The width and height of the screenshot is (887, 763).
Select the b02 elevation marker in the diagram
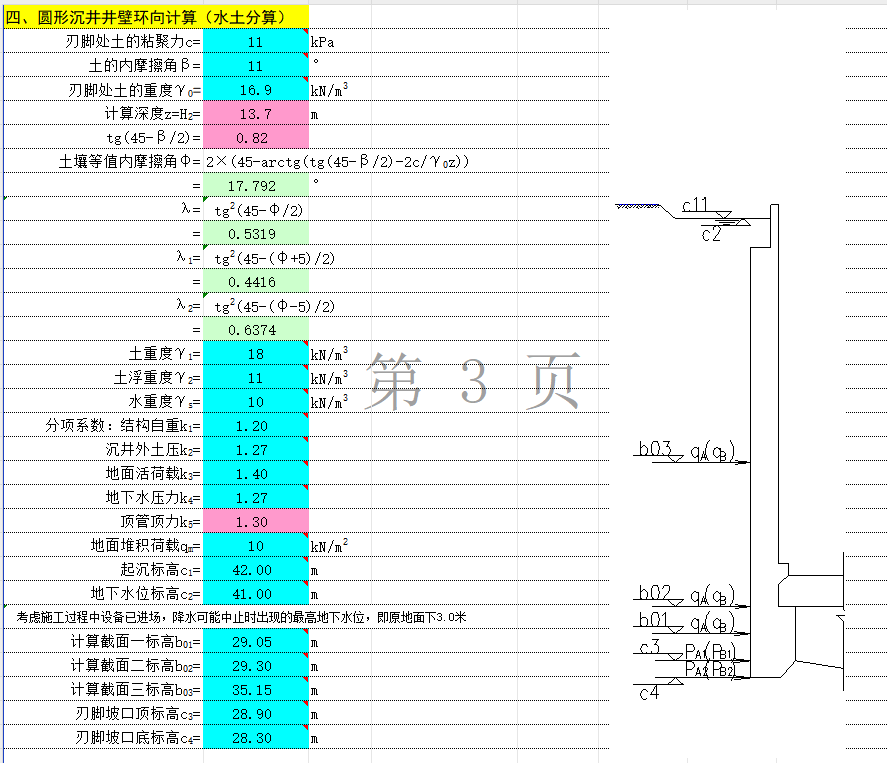(x=655, y=593)
